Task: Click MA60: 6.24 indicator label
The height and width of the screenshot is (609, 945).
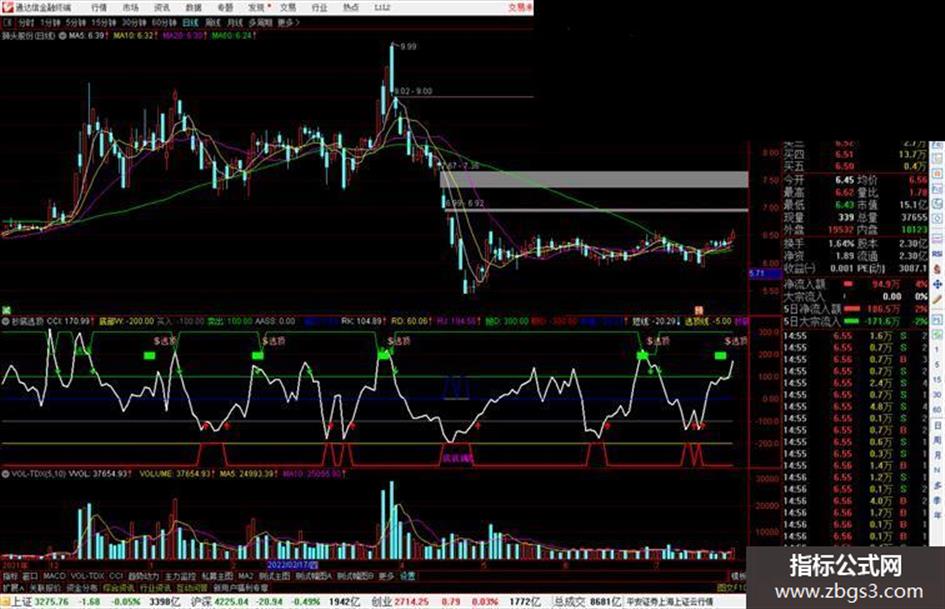Action: (234, 36)
